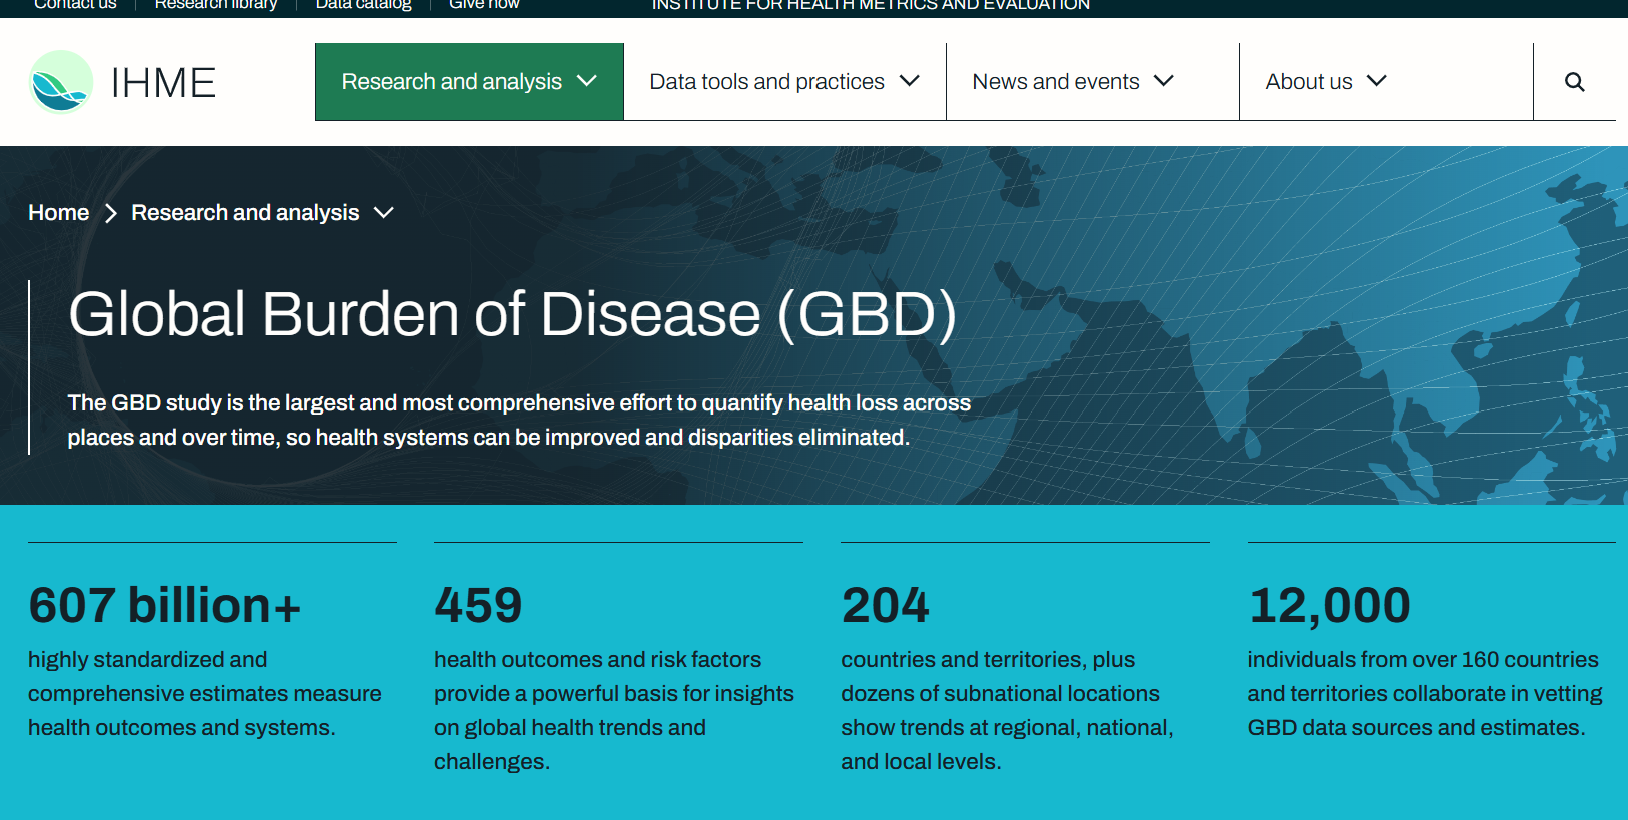The image size is (1628, 820).
Task: Expand the Research and analysis nav chevron
Action: tap(587, 81)
